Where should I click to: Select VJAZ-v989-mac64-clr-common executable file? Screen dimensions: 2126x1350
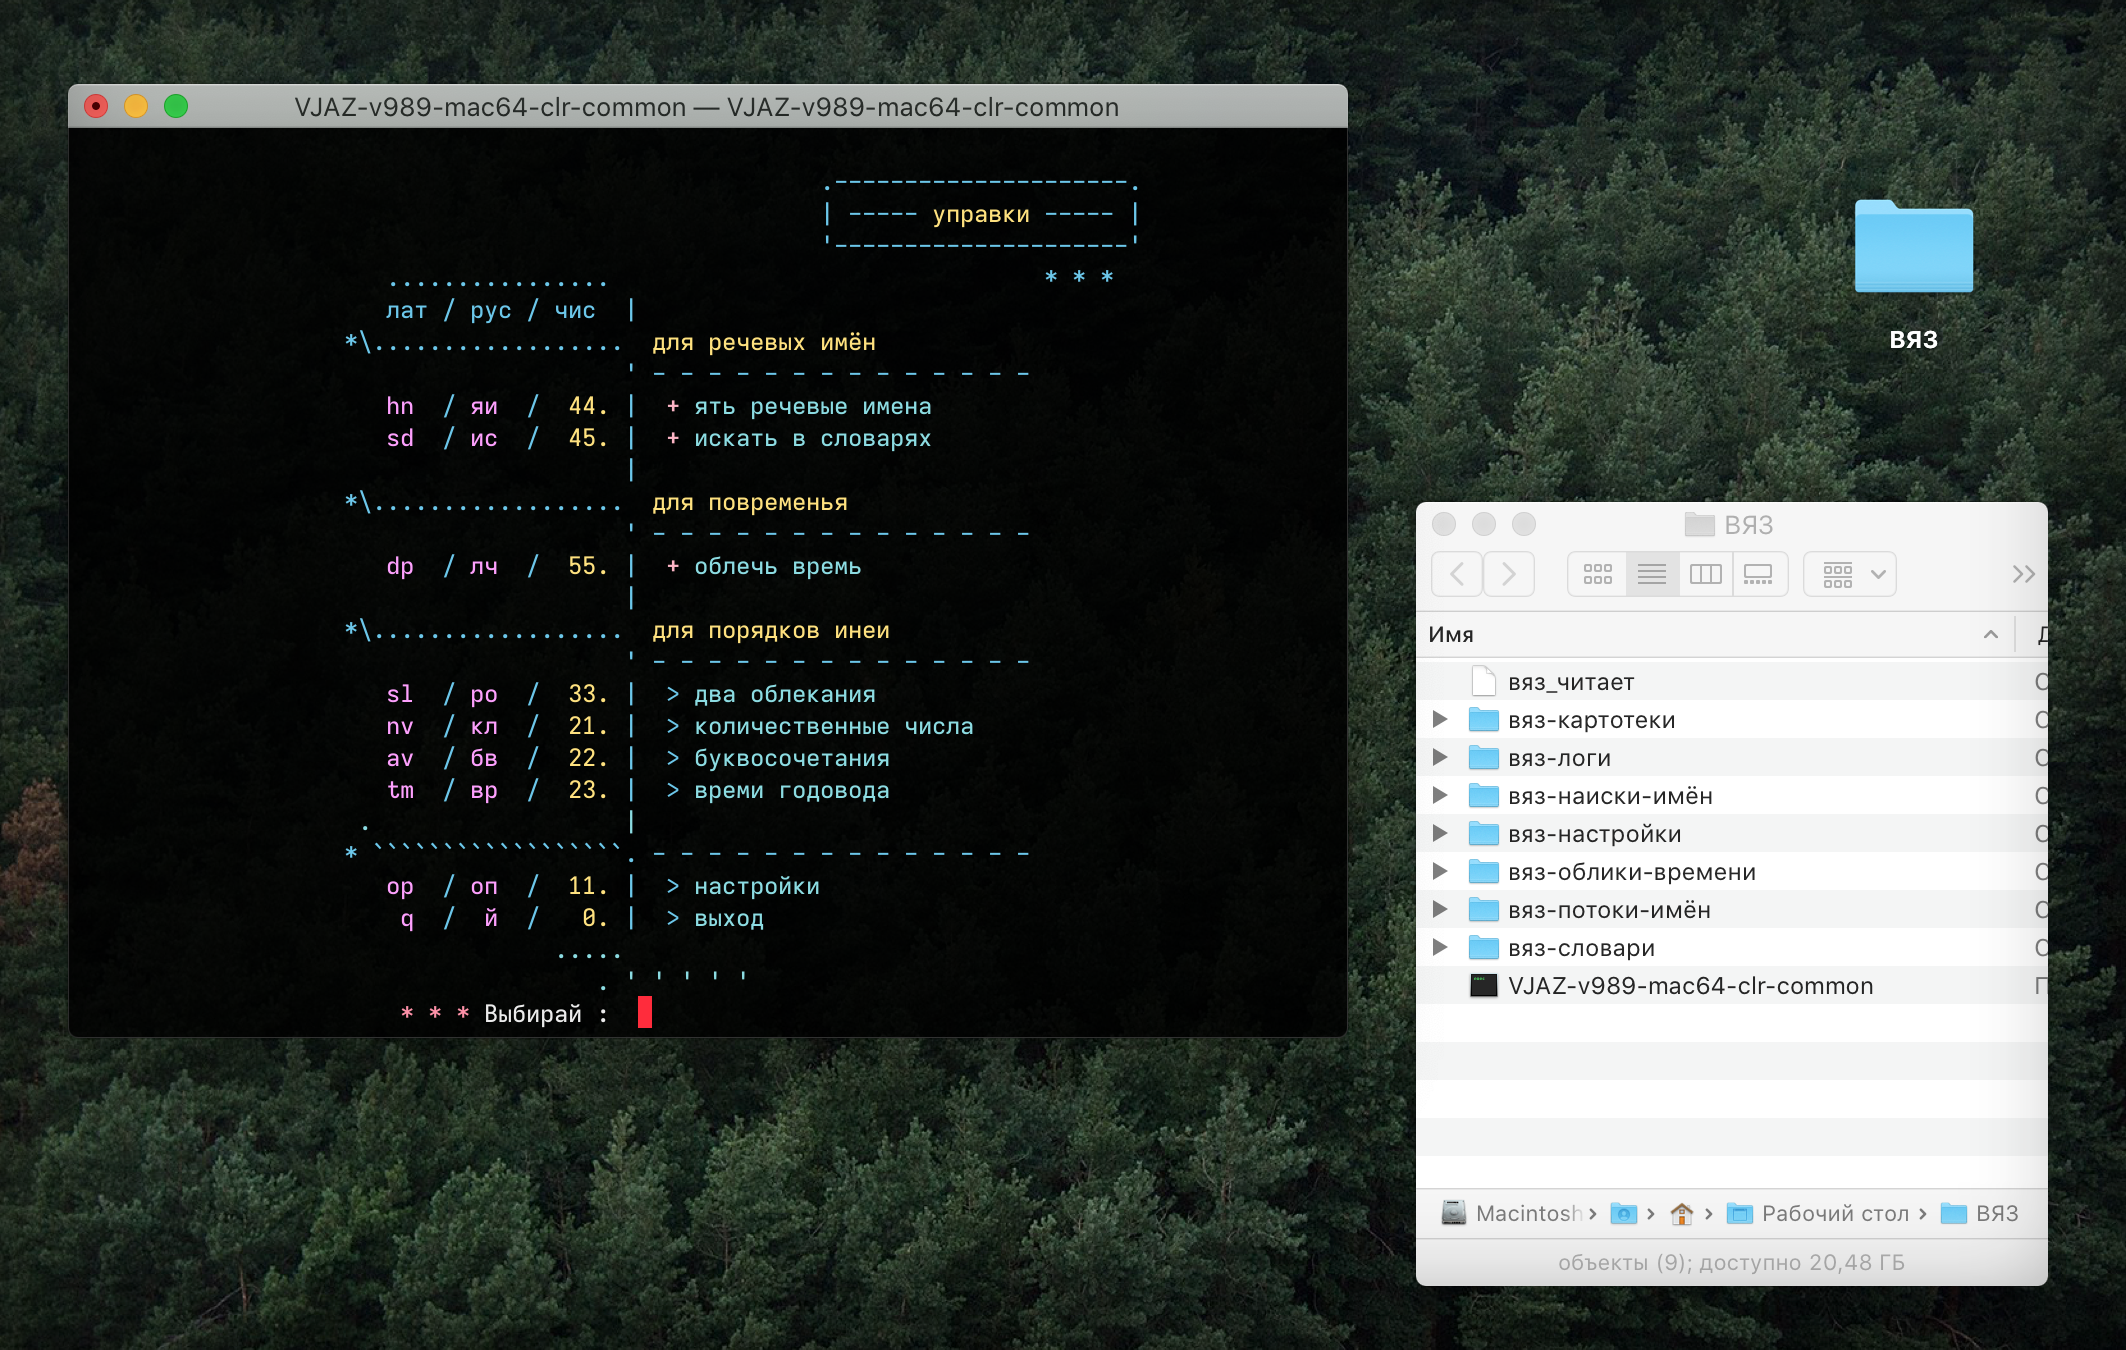[x=1689, y=986]
